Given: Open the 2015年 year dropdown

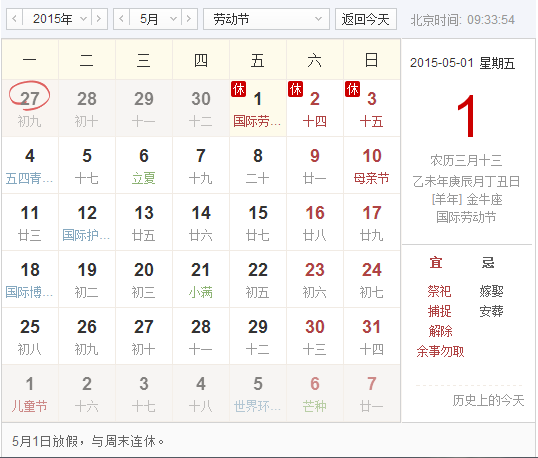Looking at the screenshot, I should coord(57,19).
